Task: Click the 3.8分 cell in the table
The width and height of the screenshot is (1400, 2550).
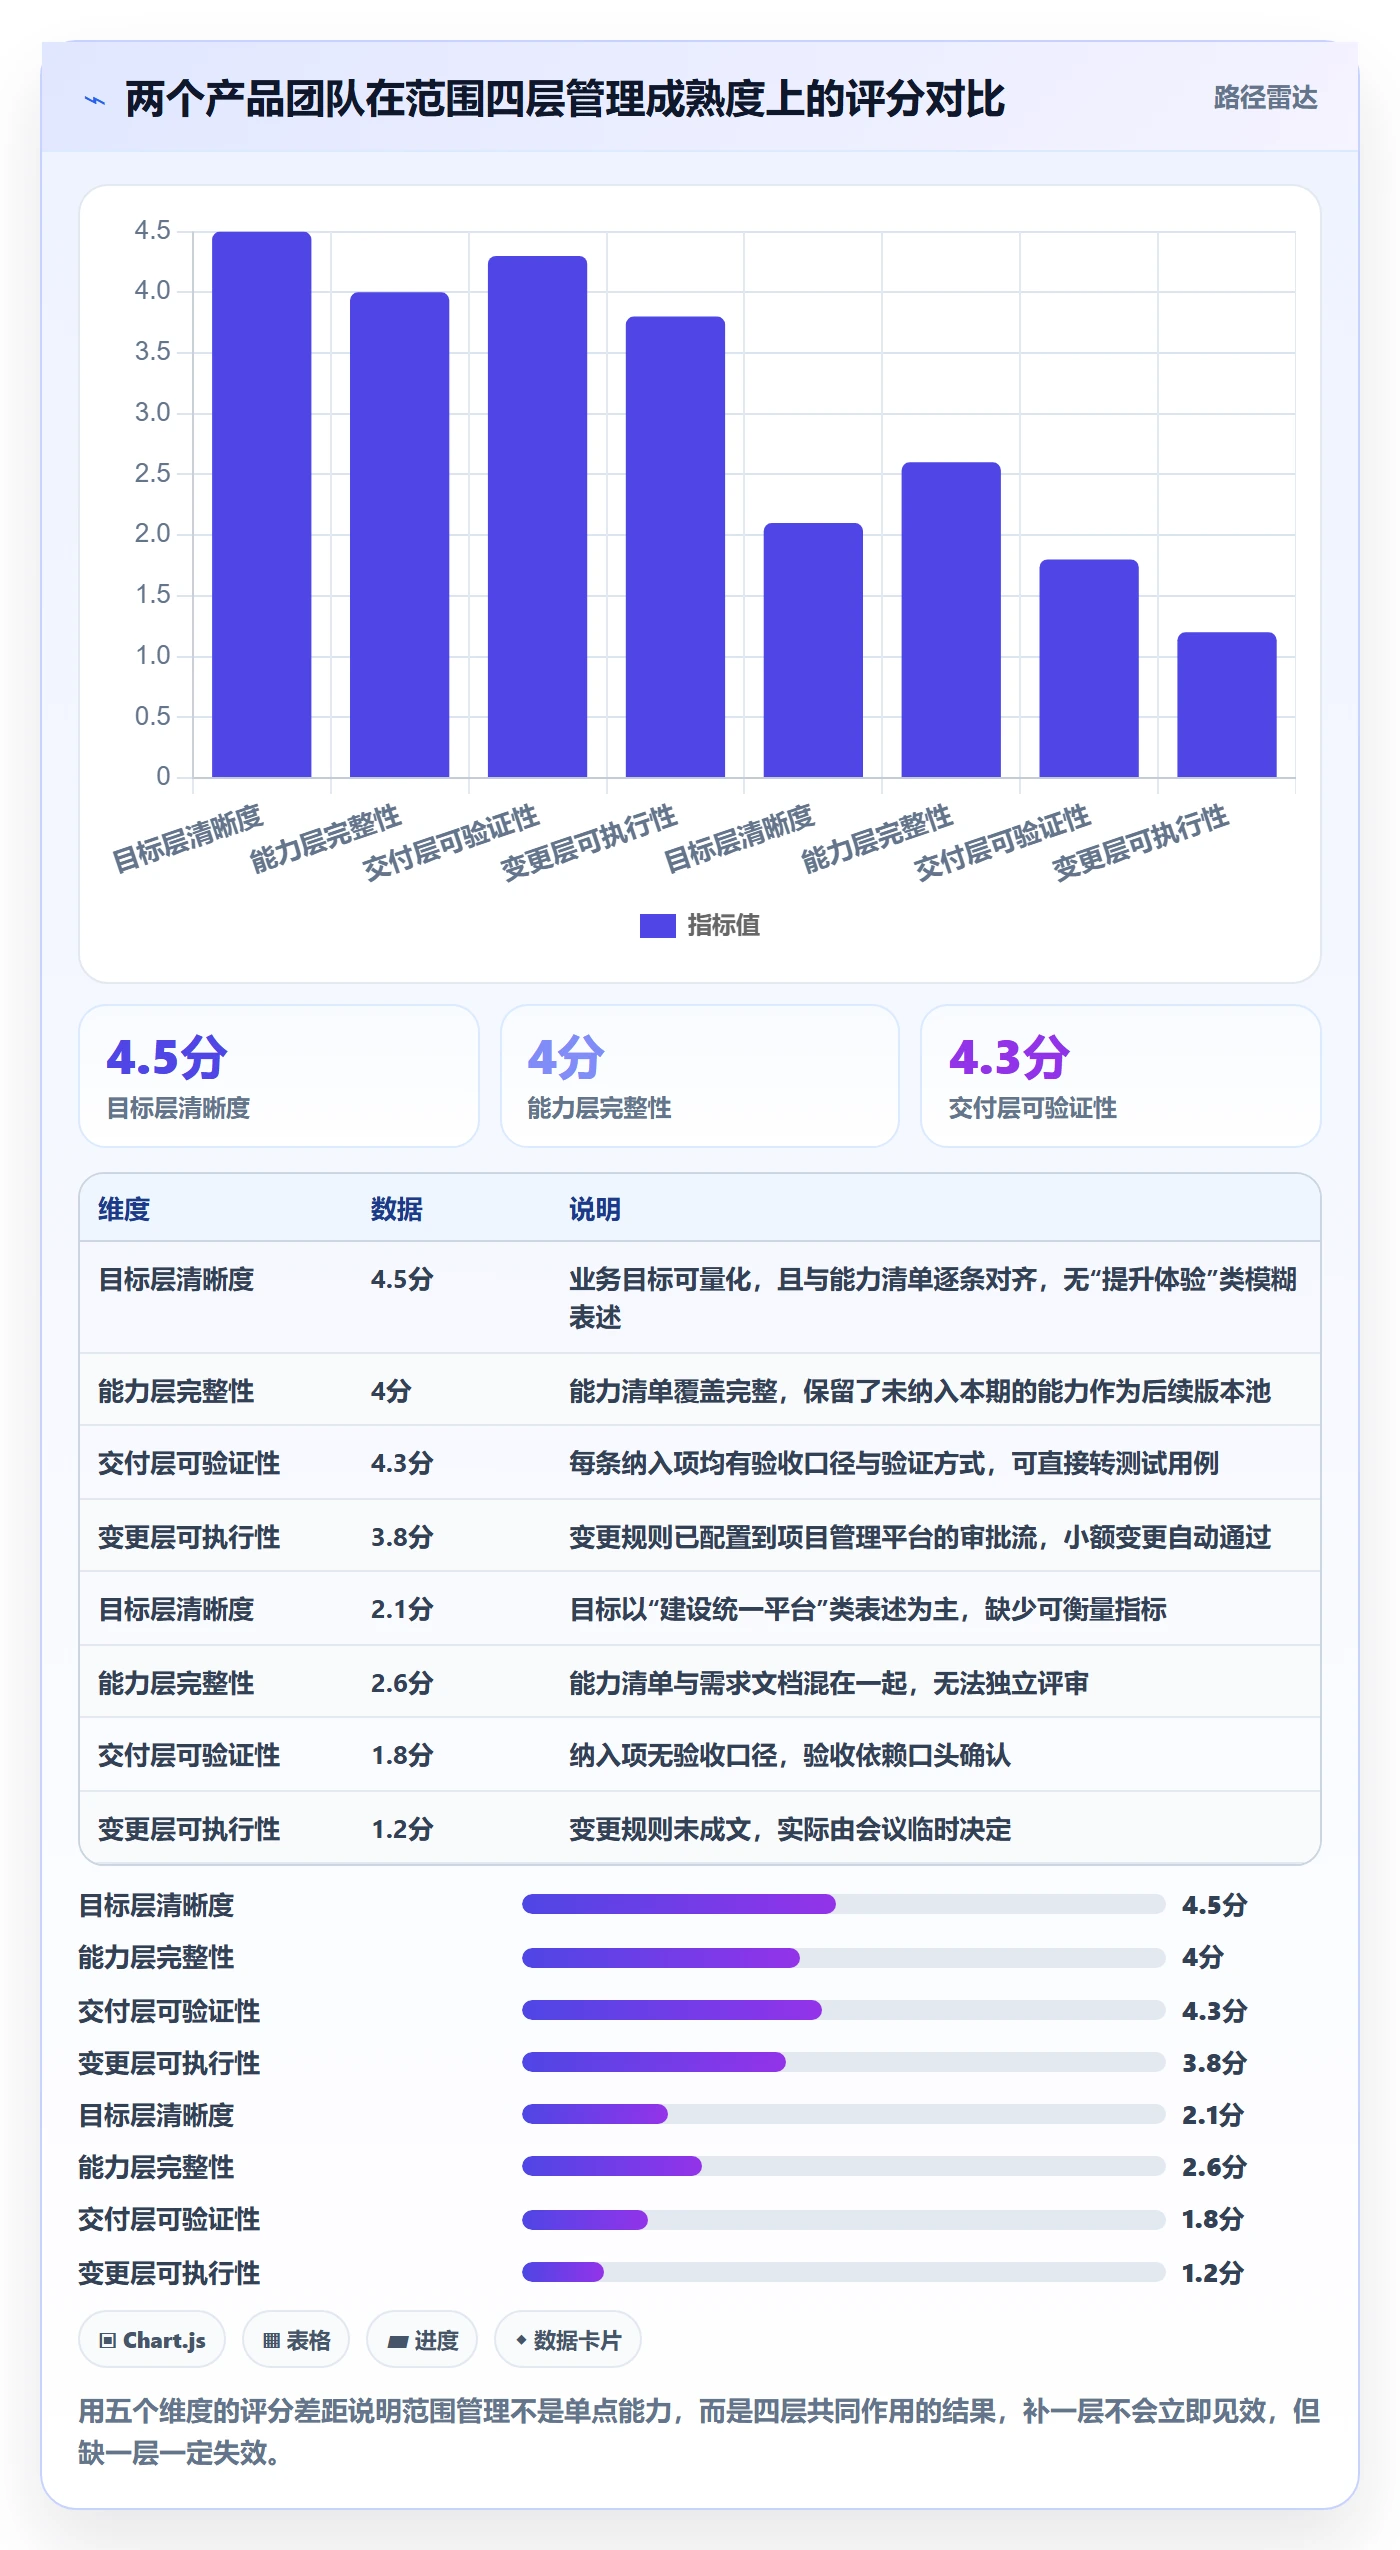Action: point(402,1537)
